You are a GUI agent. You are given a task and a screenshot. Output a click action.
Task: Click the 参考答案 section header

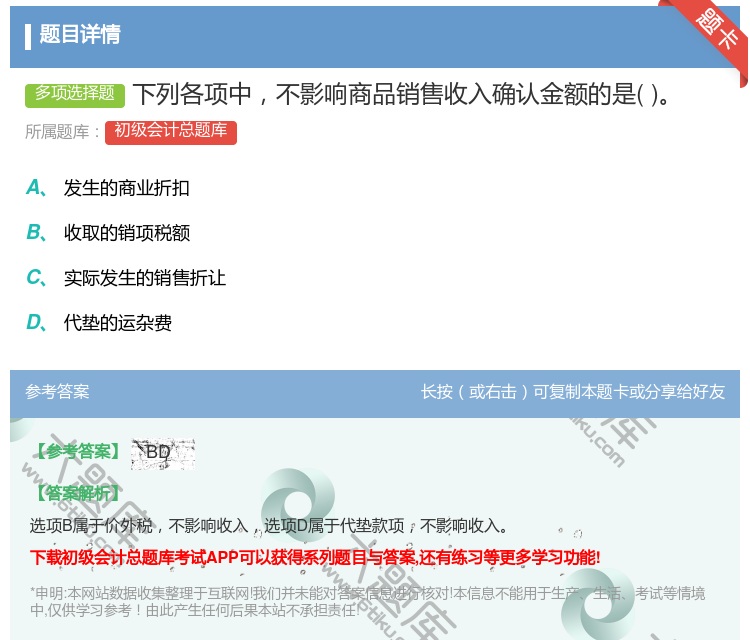[57, 392]
